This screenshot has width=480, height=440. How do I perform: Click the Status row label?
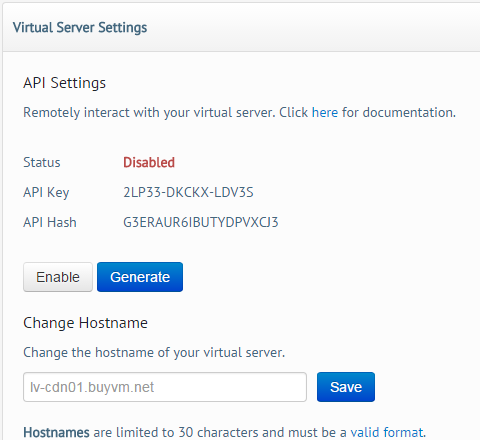tap(42, 162)
